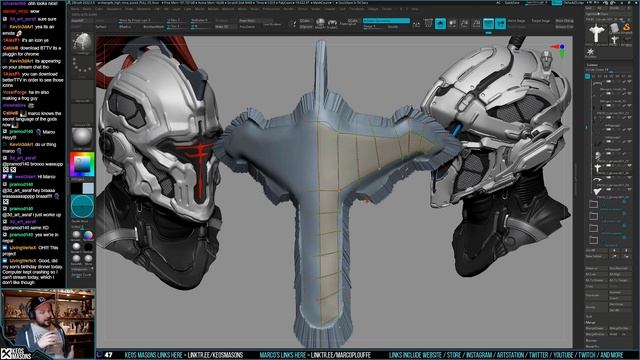Image resolution: width=640 pixels, height=360 pixels.
Task: Expand the first subtool folder icon
Action: point(593,204)
